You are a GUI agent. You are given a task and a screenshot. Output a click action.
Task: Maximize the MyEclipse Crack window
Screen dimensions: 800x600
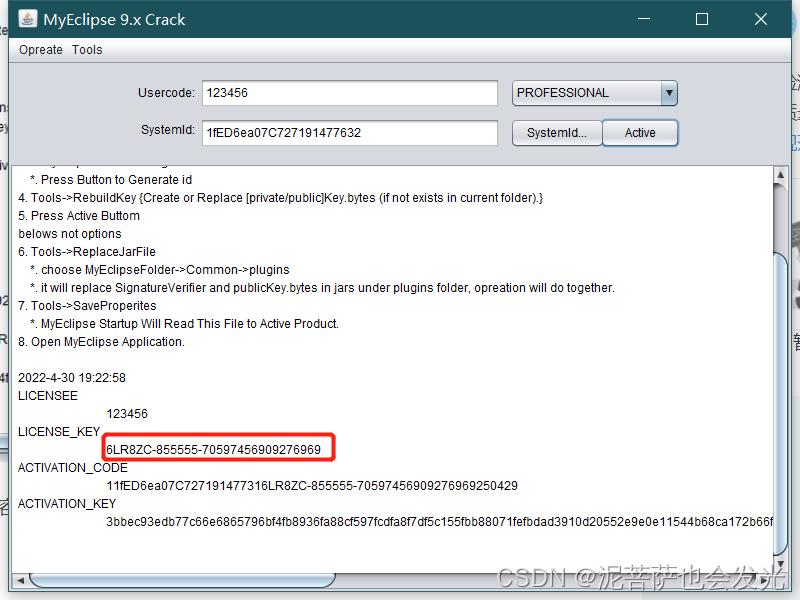coord(702,19)
